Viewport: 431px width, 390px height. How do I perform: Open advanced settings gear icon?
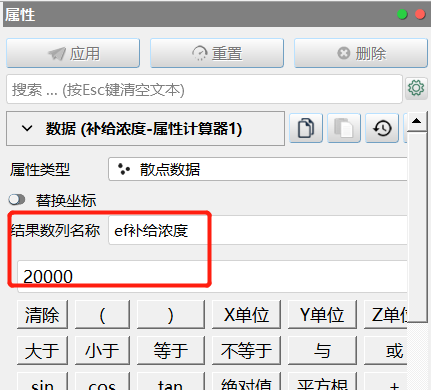pyautogui.click(x=416, y=88)
